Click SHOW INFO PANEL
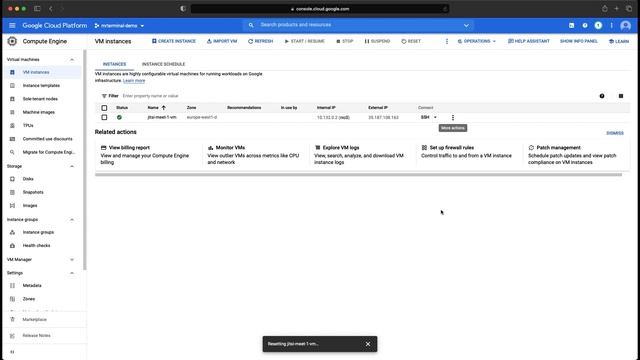The height and width of the screenshot is (360, 640). click(x=578, y=41)
